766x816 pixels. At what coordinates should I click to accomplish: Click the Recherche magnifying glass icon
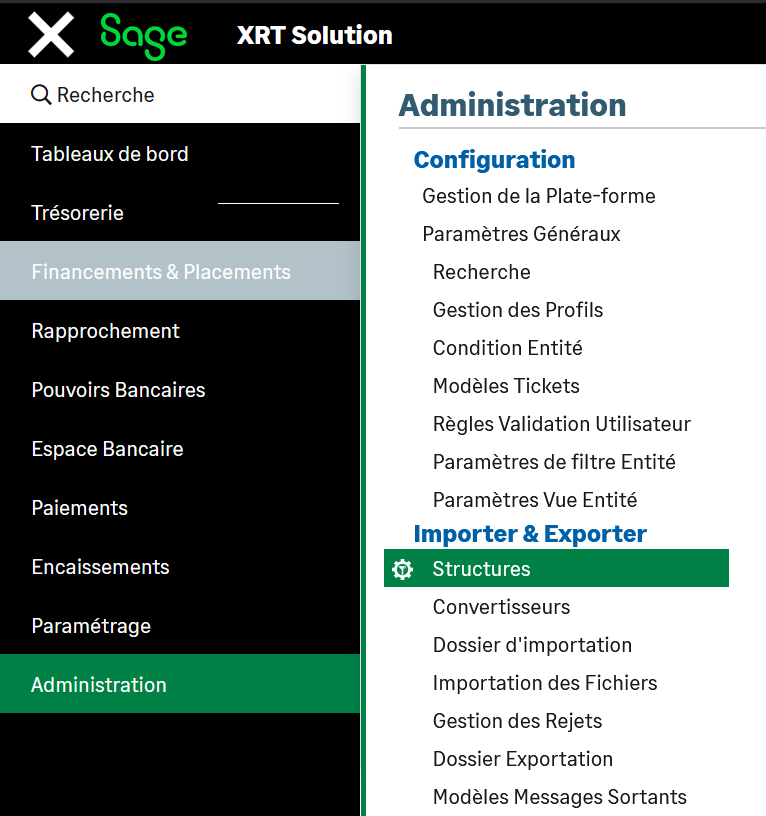click(x=41, y=95)
